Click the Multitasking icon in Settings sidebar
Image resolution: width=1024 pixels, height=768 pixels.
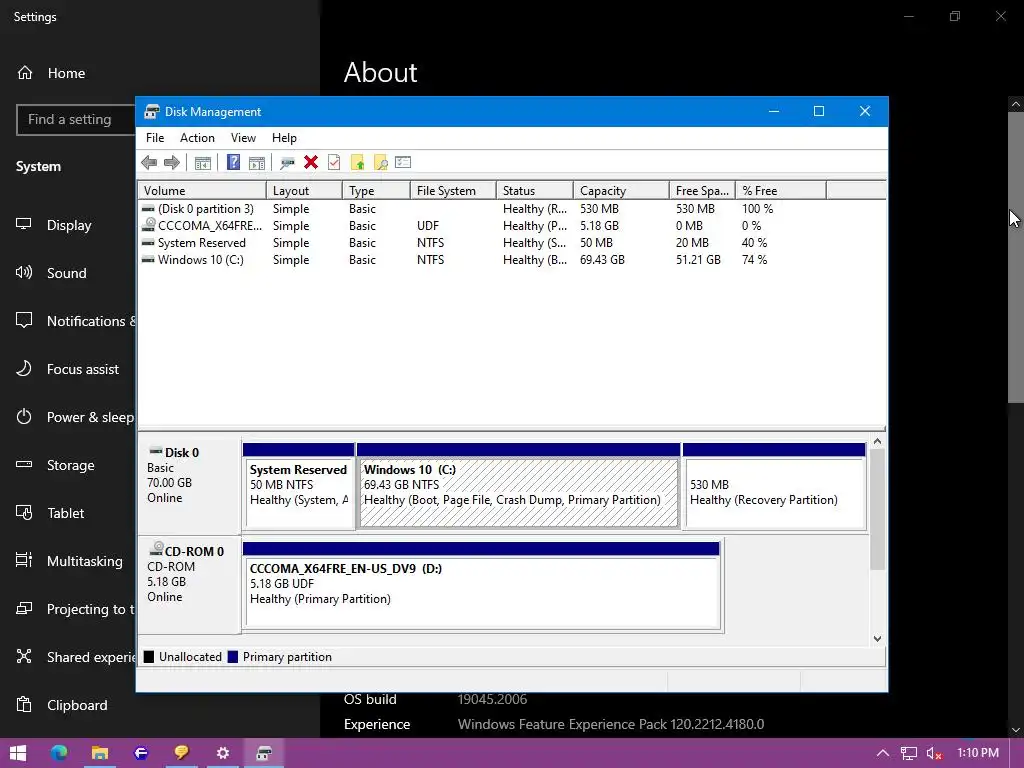pos(24,560)
